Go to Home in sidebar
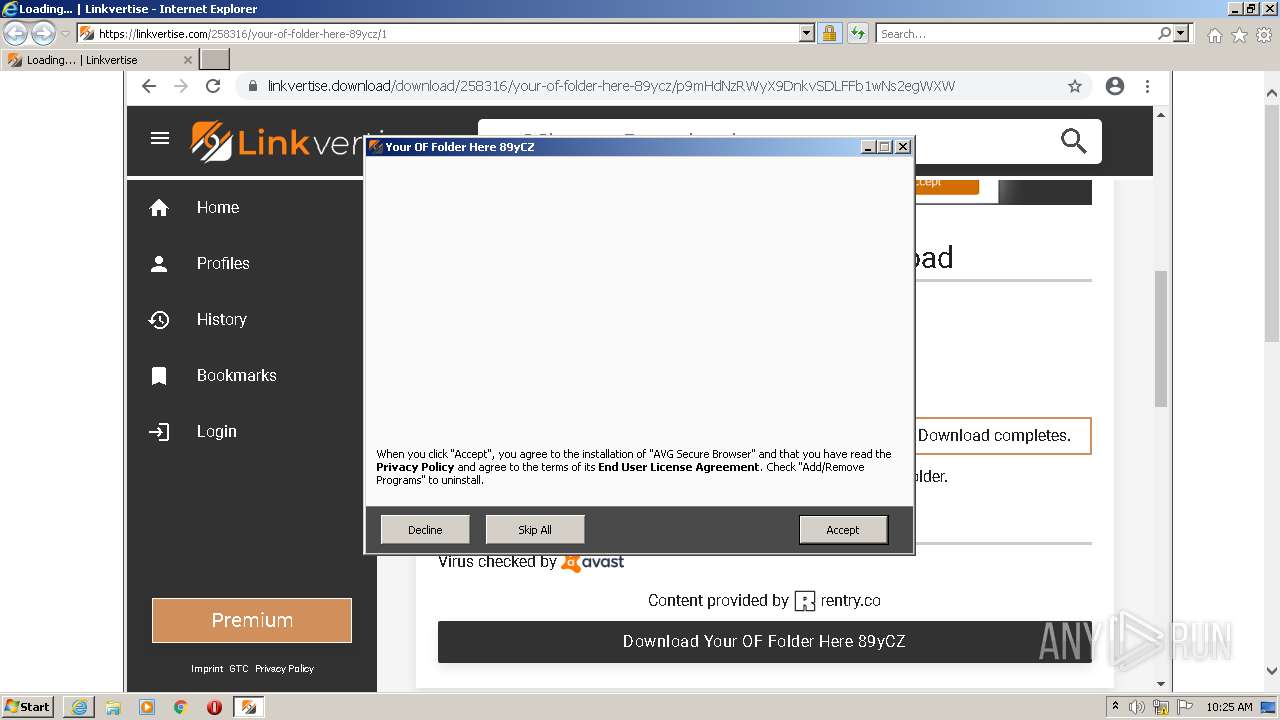The height and width of the screenshot is (720, 1280). point(218,207)
